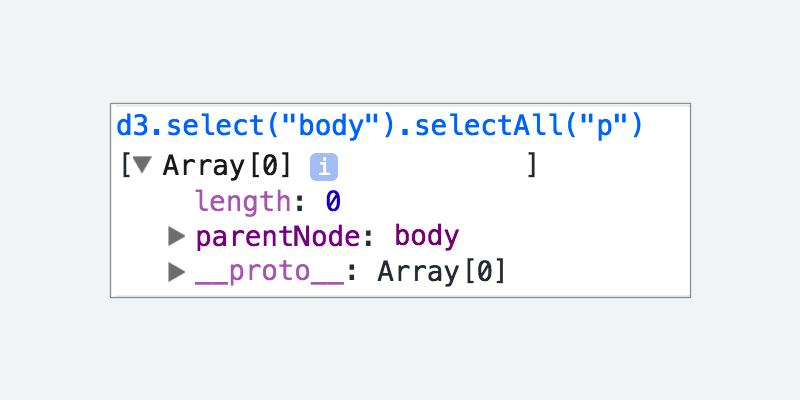Click empty console space right of __proto__ row

[597, 272]
